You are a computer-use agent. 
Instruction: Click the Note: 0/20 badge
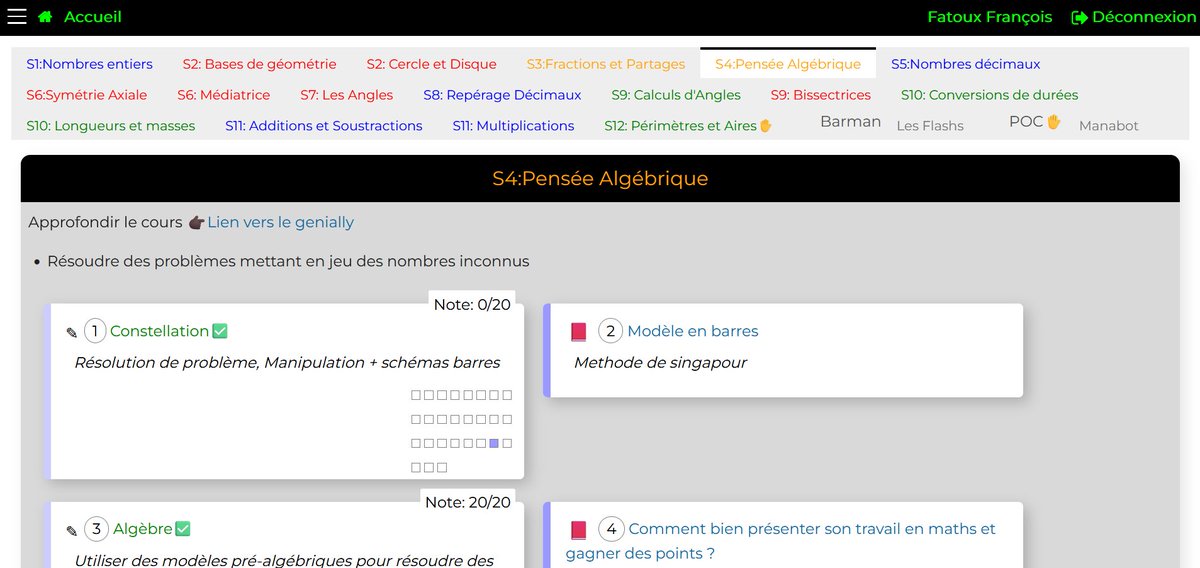(x=472, y=304)
